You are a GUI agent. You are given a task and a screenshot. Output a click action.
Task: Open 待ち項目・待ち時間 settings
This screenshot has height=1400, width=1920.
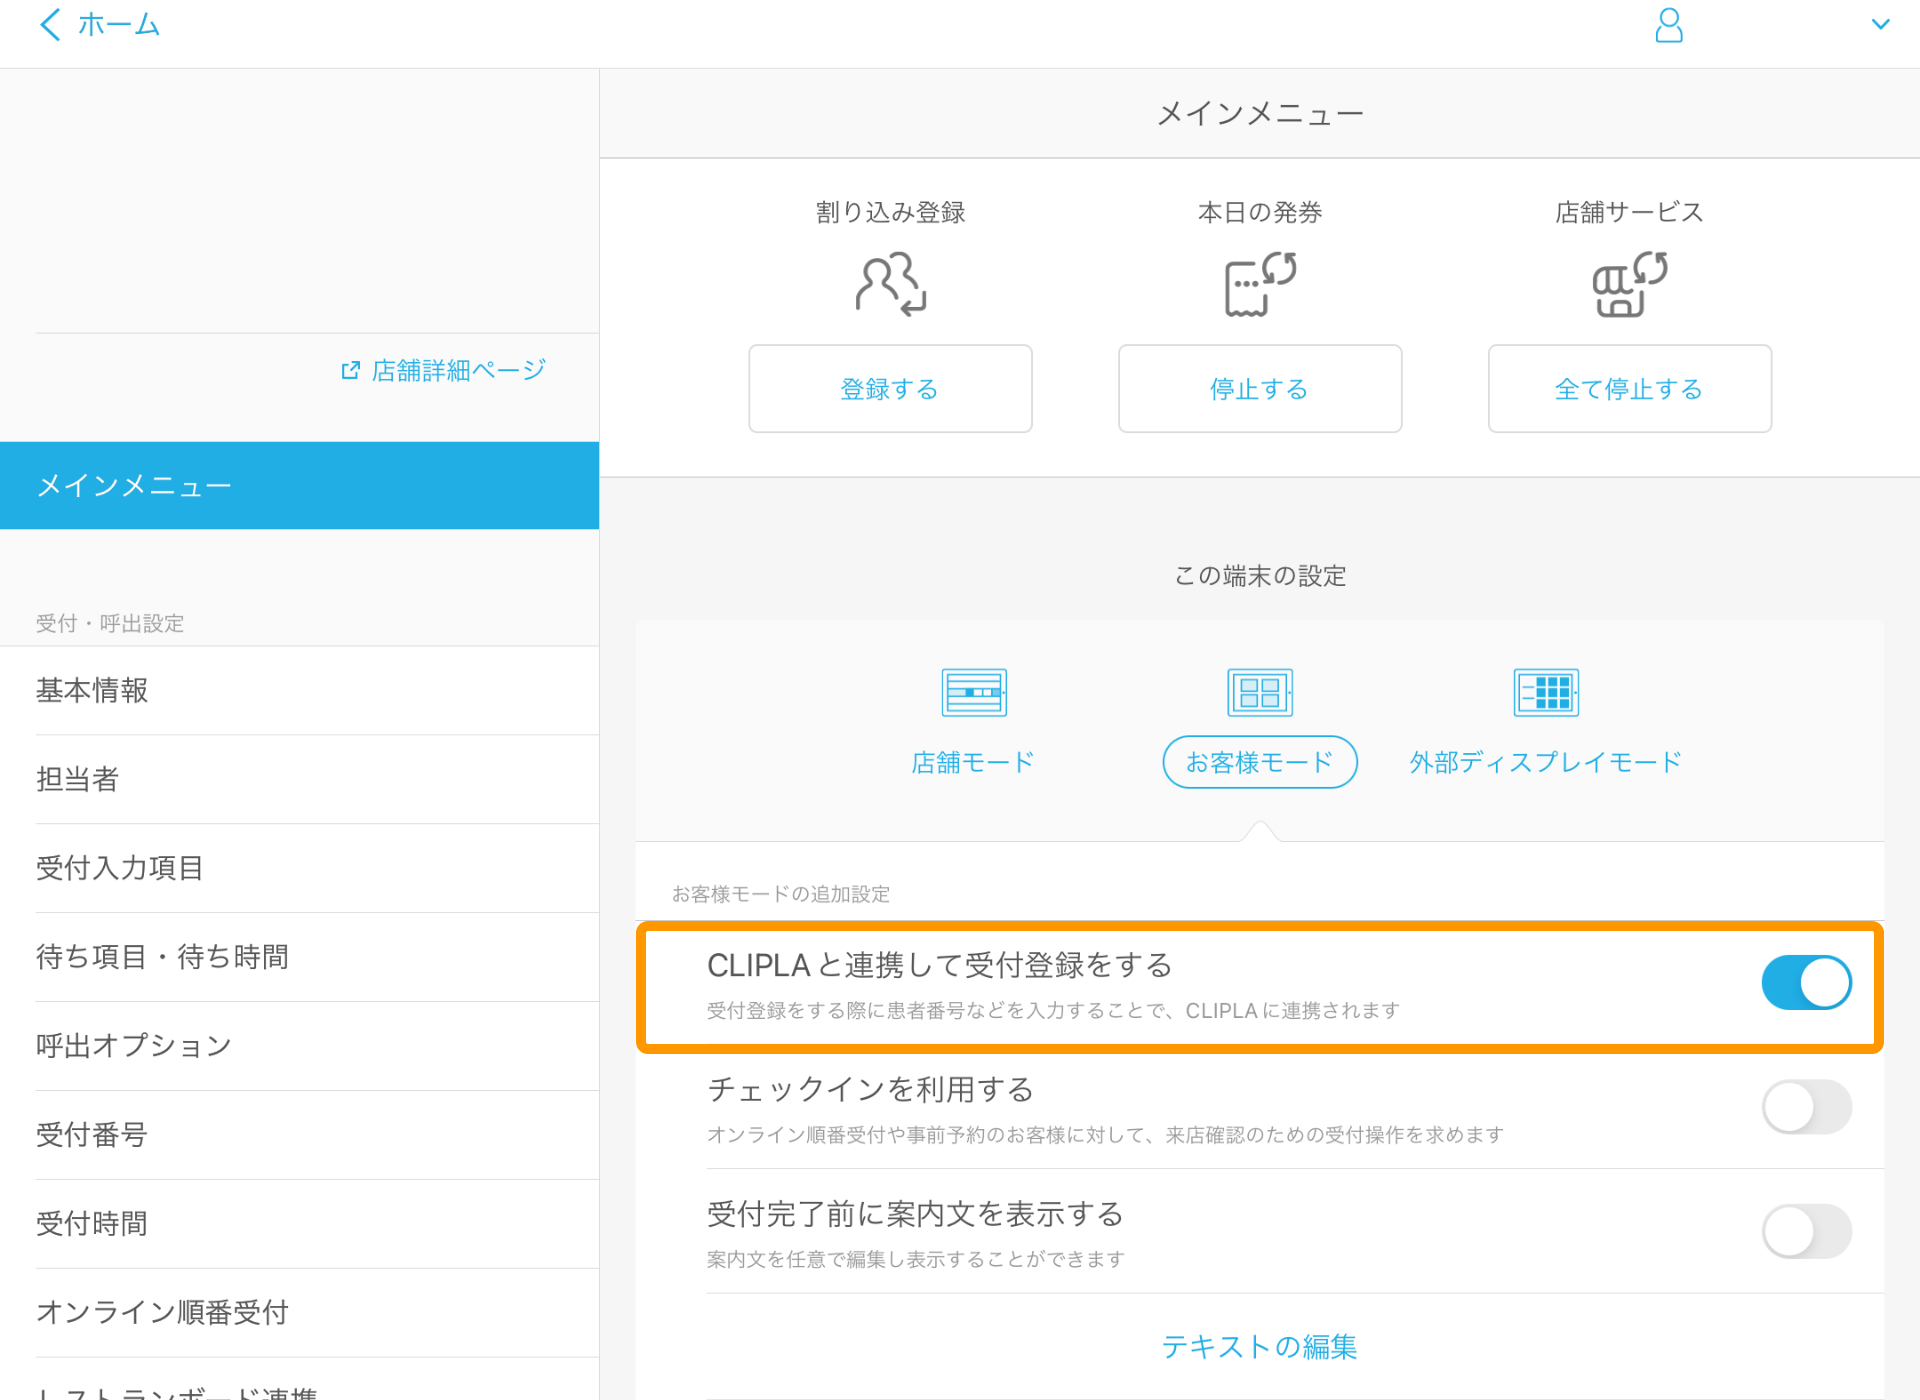pos(299,958)
